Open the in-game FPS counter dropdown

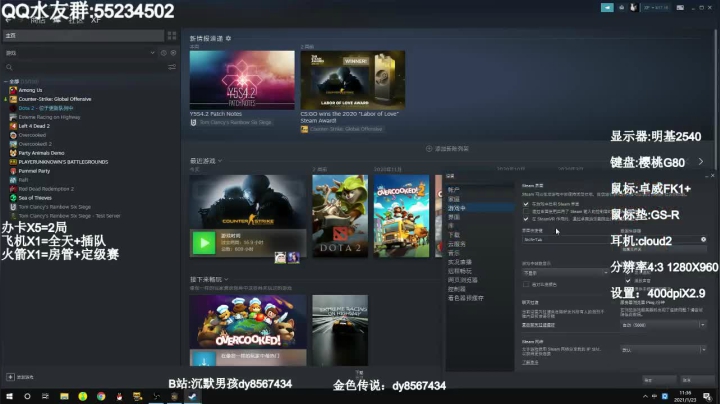pos(566,273)
